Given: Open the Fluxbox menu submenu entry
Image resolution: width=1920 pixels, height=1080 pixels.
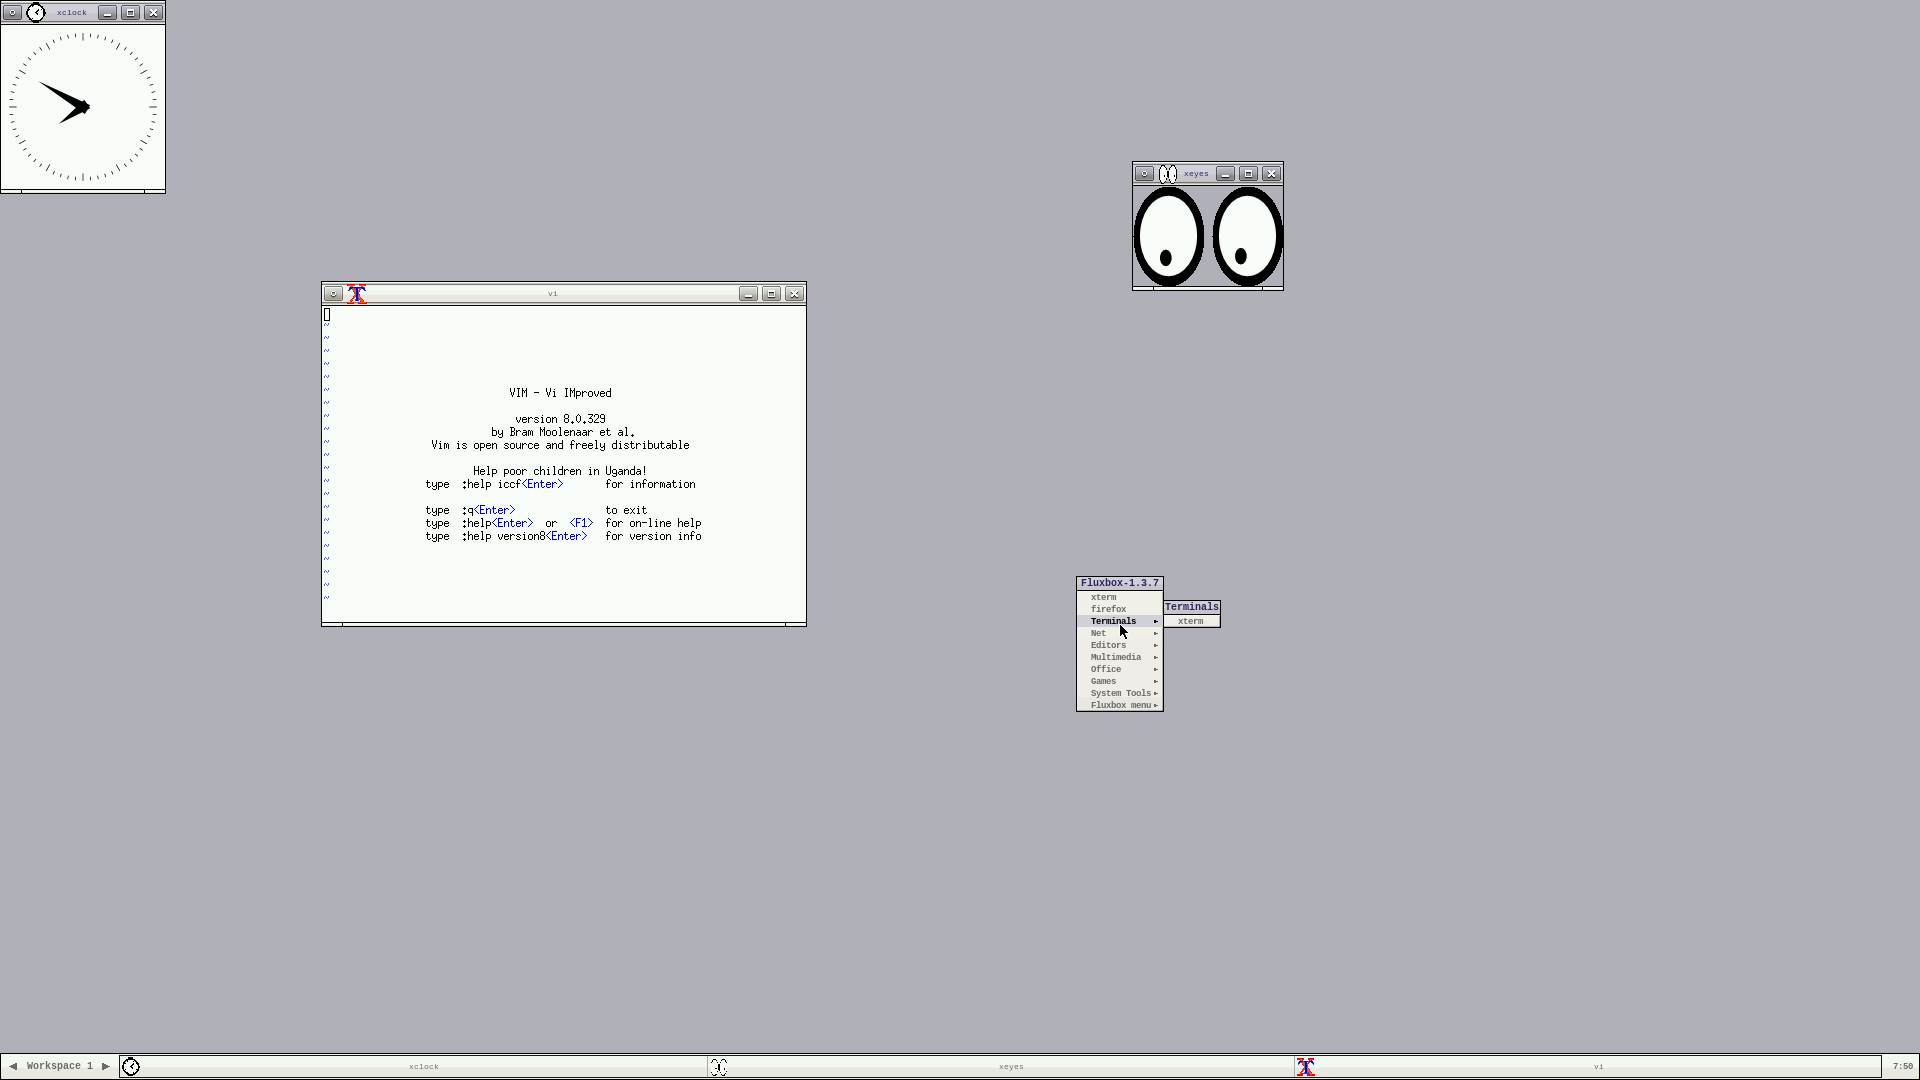Looking at the screenshot, I should pyautogui.click(x=1120, y=705).
